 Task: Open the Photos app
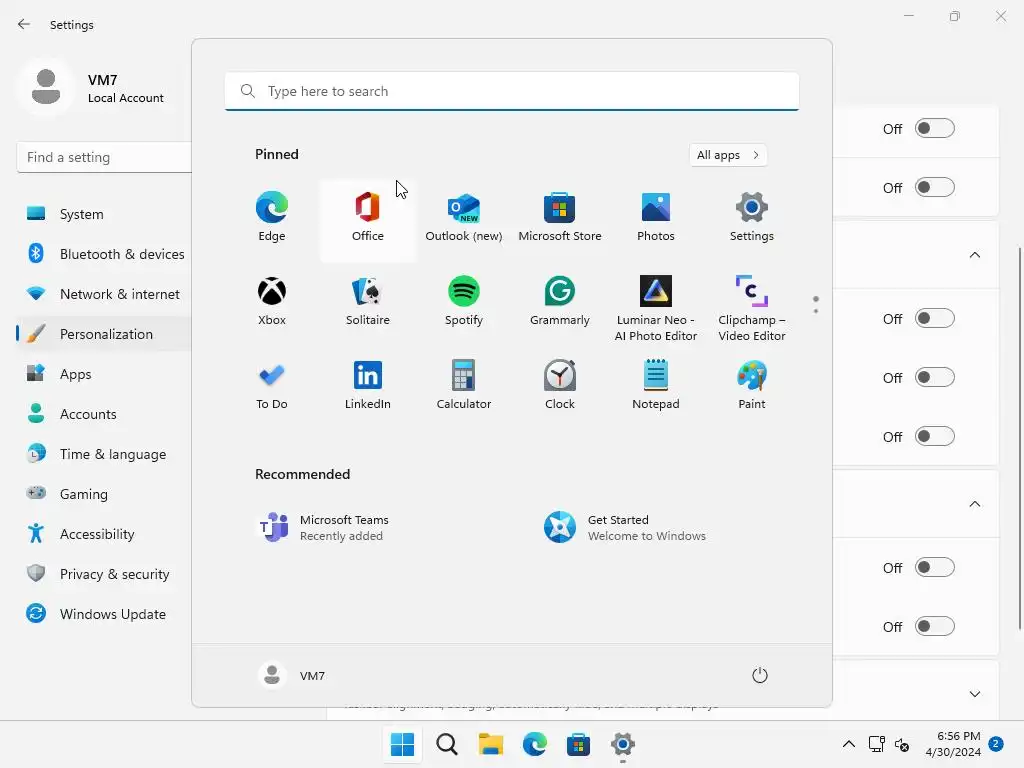click(x=656, y=217)
